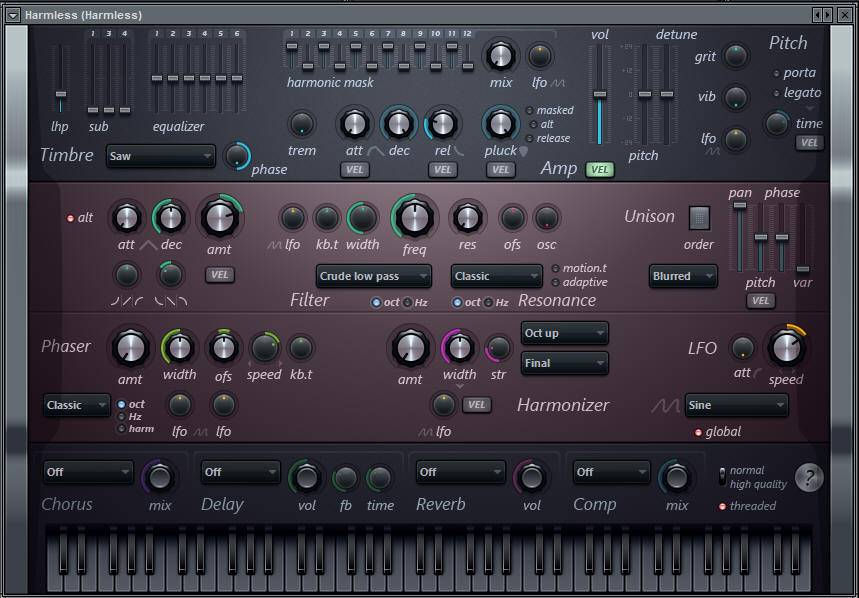The image size is (859, 598).
Task: Click the VEL button under Pitch time
Action: click(809, 143)
